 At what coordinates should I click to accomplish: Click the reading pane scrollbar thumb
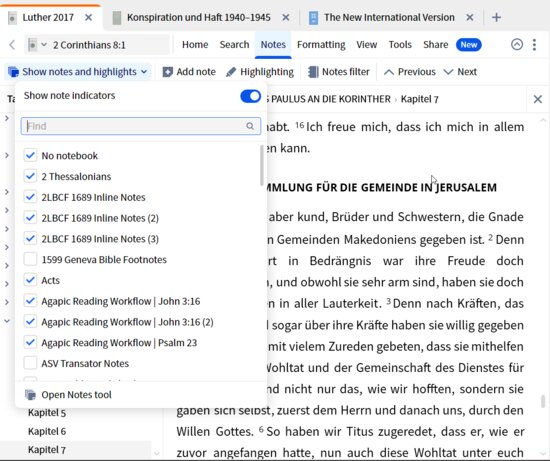[543, 402]
